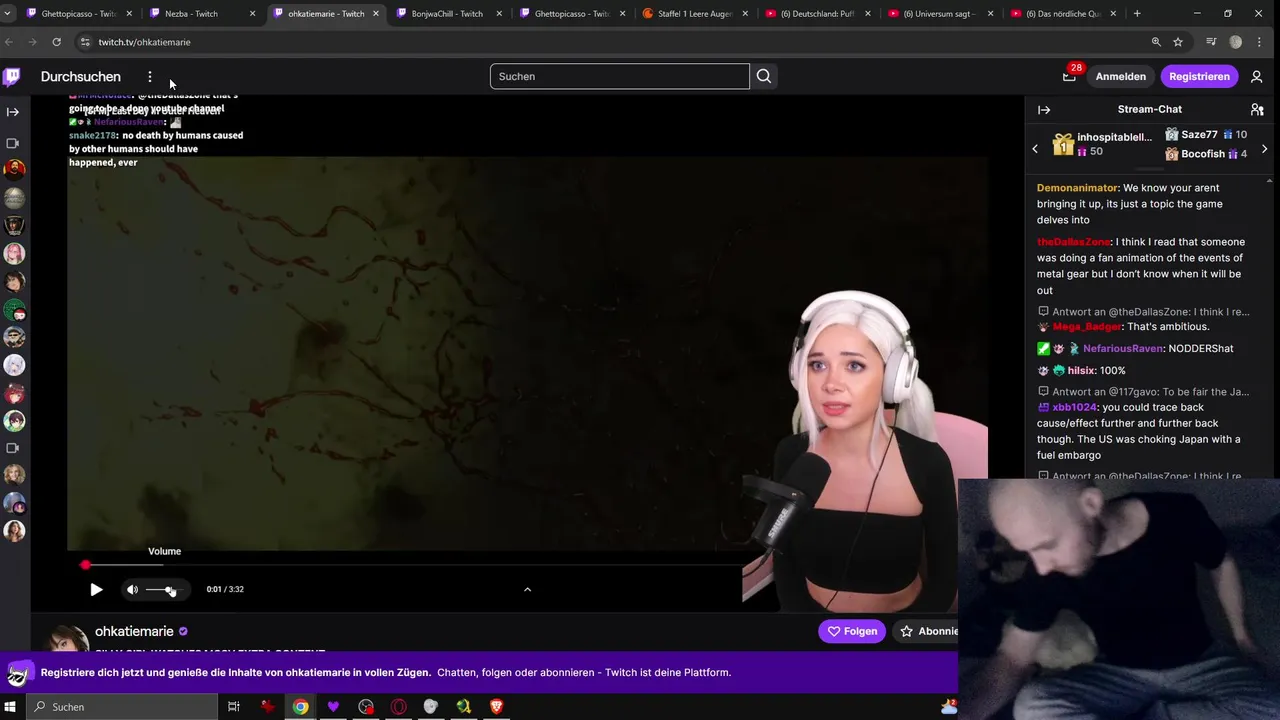Viewport: 1280px width, 720px height.
Task: Click the recommended channels camera icon in the sidebar
Action: point(13,449)
